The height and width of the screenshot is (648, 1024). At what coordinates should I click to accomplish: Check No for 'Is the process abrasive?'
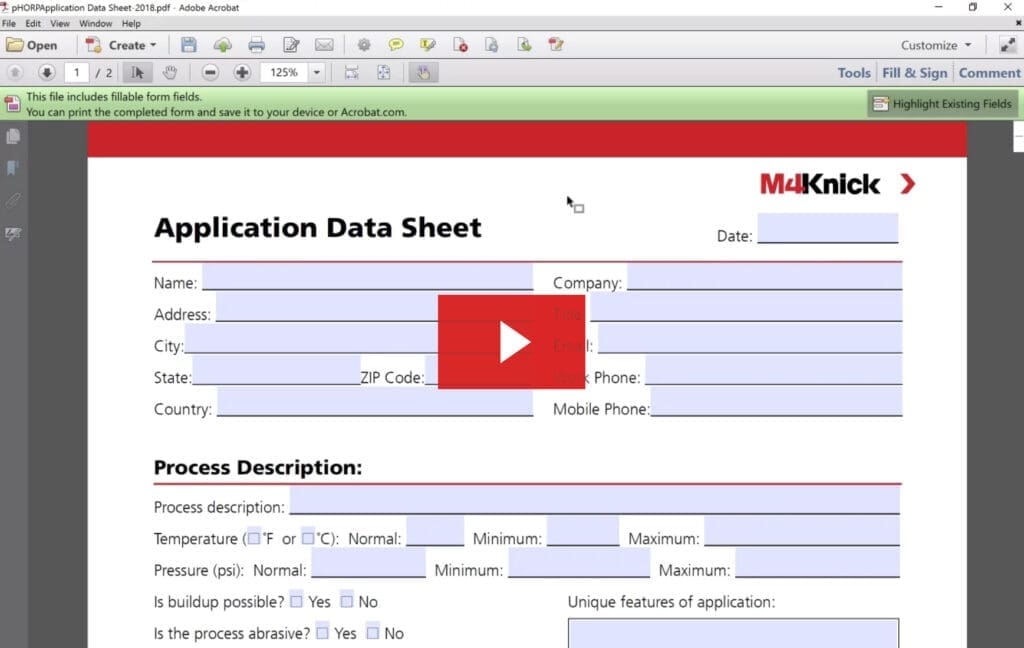(x=372, y=632)
